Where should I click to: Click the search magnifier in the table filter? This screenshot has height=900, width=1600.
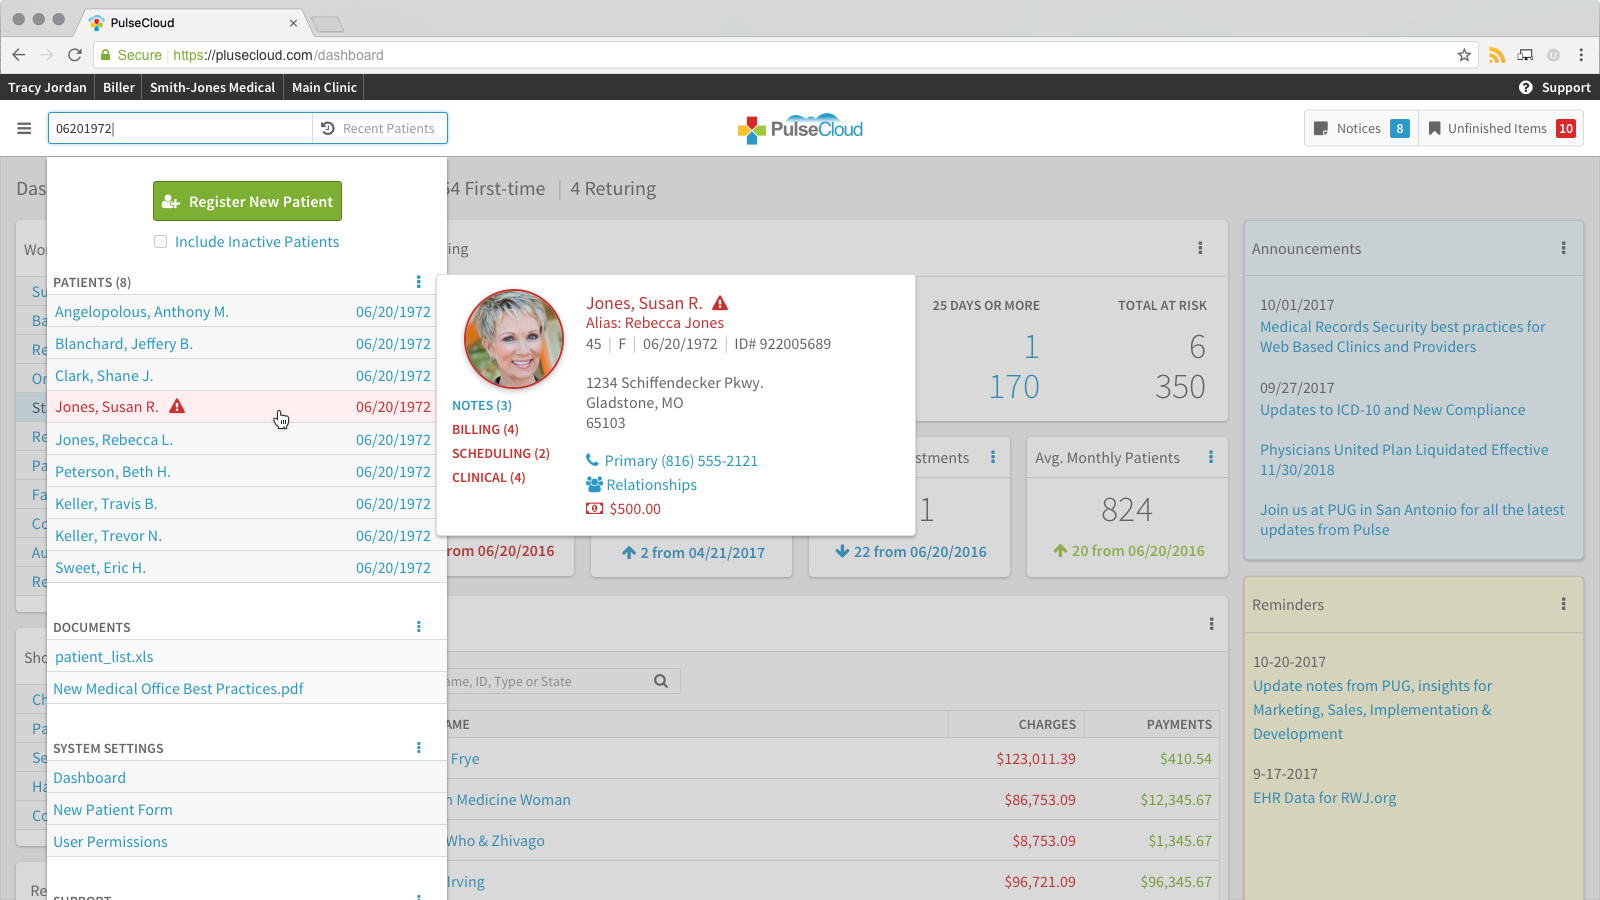(661, 681)
